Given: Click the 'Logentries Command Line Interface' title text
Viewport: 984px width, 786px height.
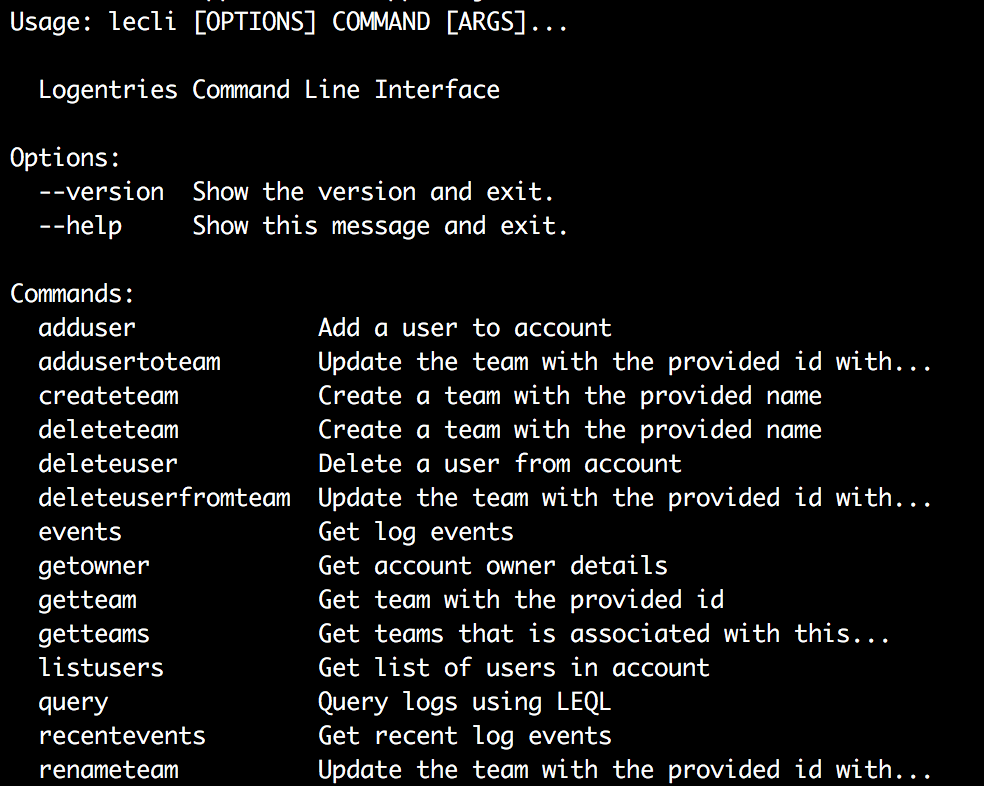Looking at the screenshot, I should tap(269, 90).
